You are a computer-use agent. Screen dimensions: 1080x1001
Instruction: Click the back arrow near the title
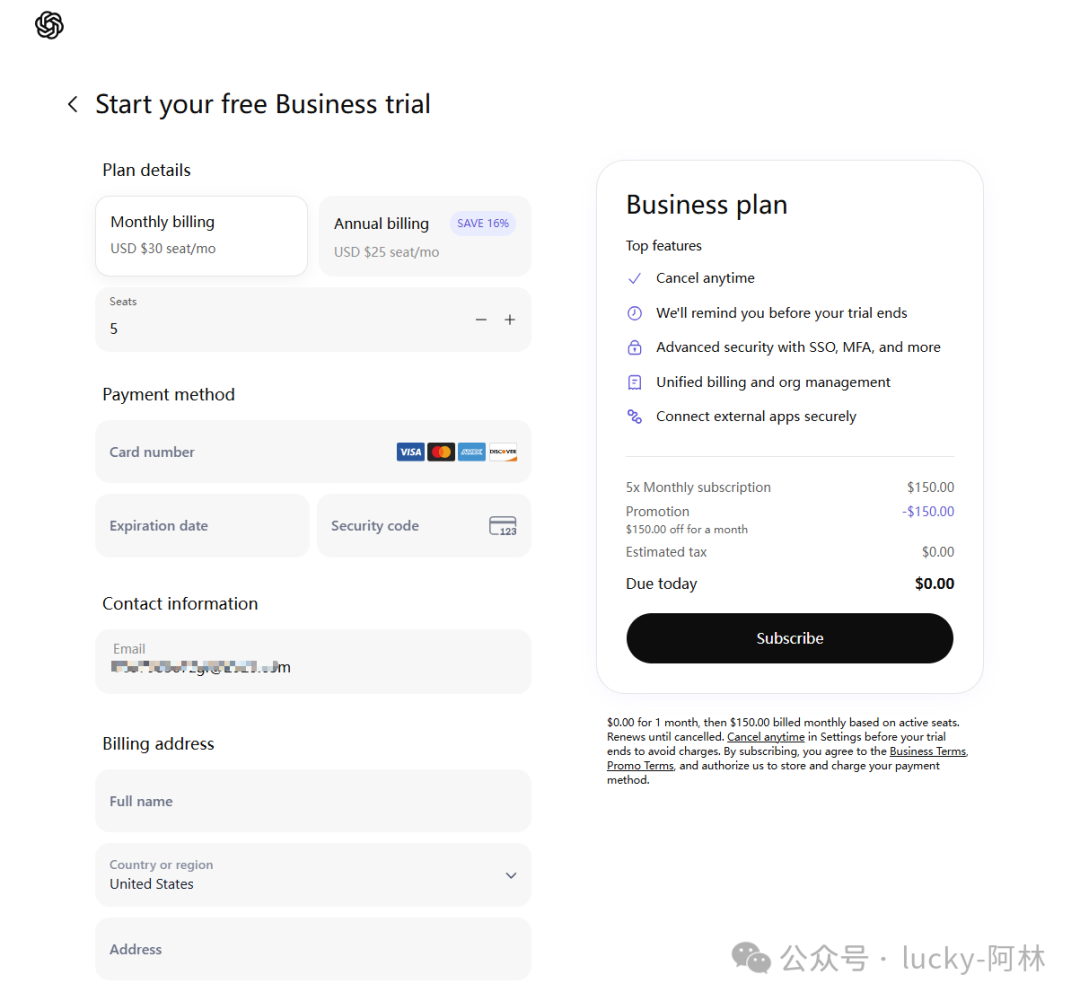click(71, 103)
